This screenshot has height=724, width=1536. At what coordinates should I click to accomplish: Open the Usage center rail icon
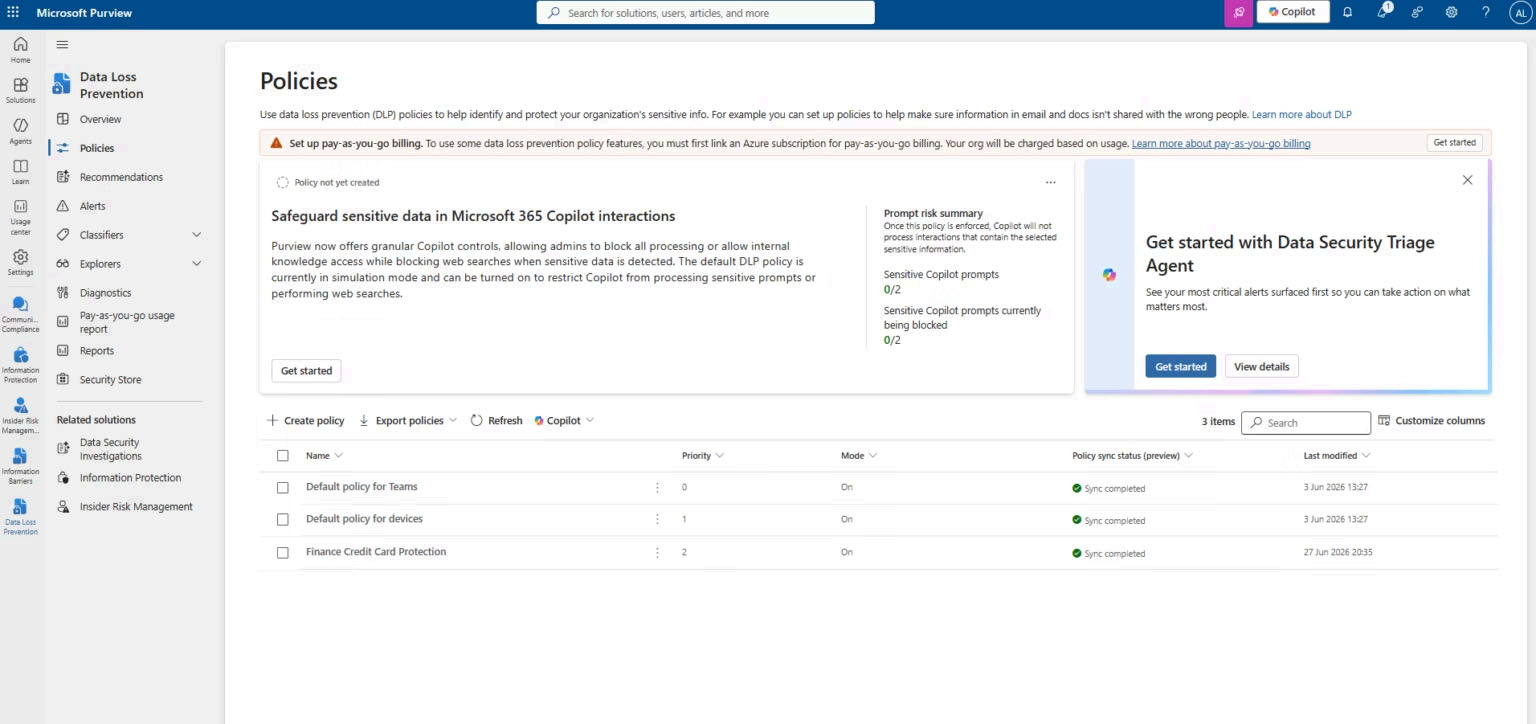pos(20,214)
